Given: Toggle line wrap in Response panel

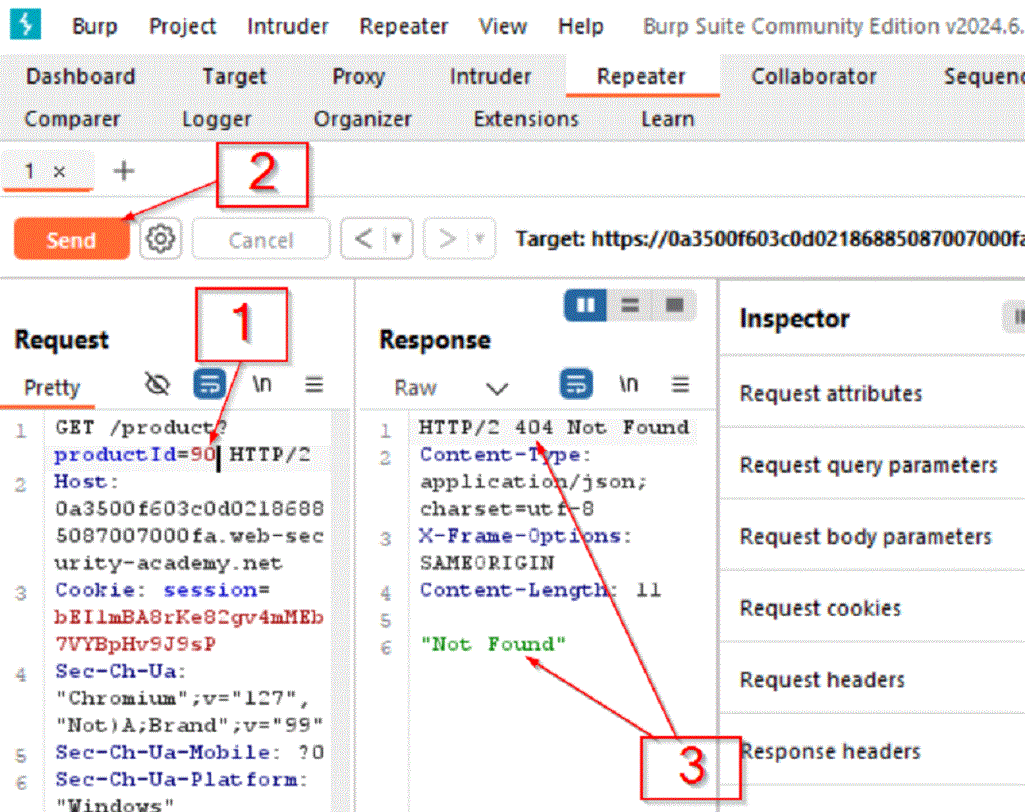Looking at the screenshot, I should coord(576,385).
